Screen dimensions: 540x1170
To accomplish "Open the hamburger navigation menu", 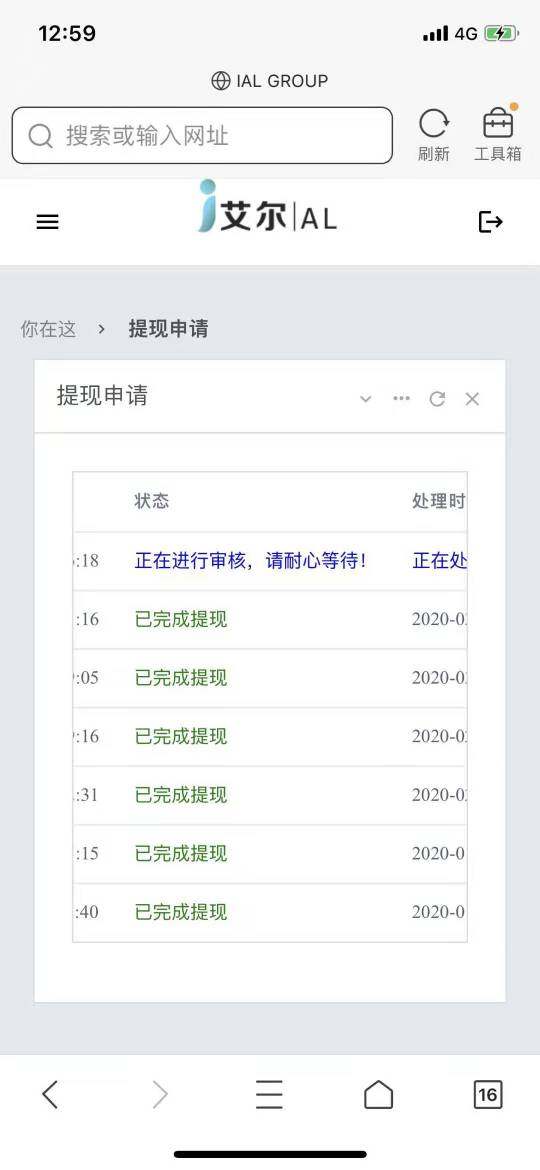I will pos(47,222).
